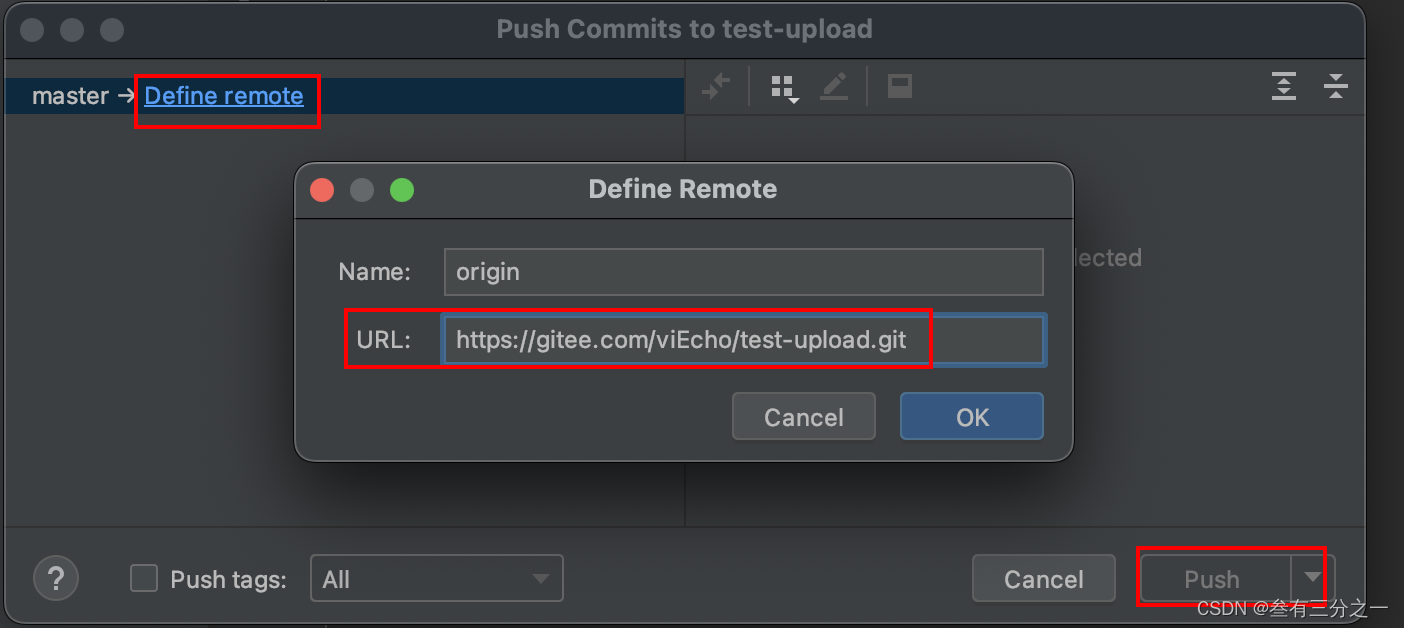Open the Push tags 'All' dropdown
1404x628 pixels.
[x=437, y=579]
